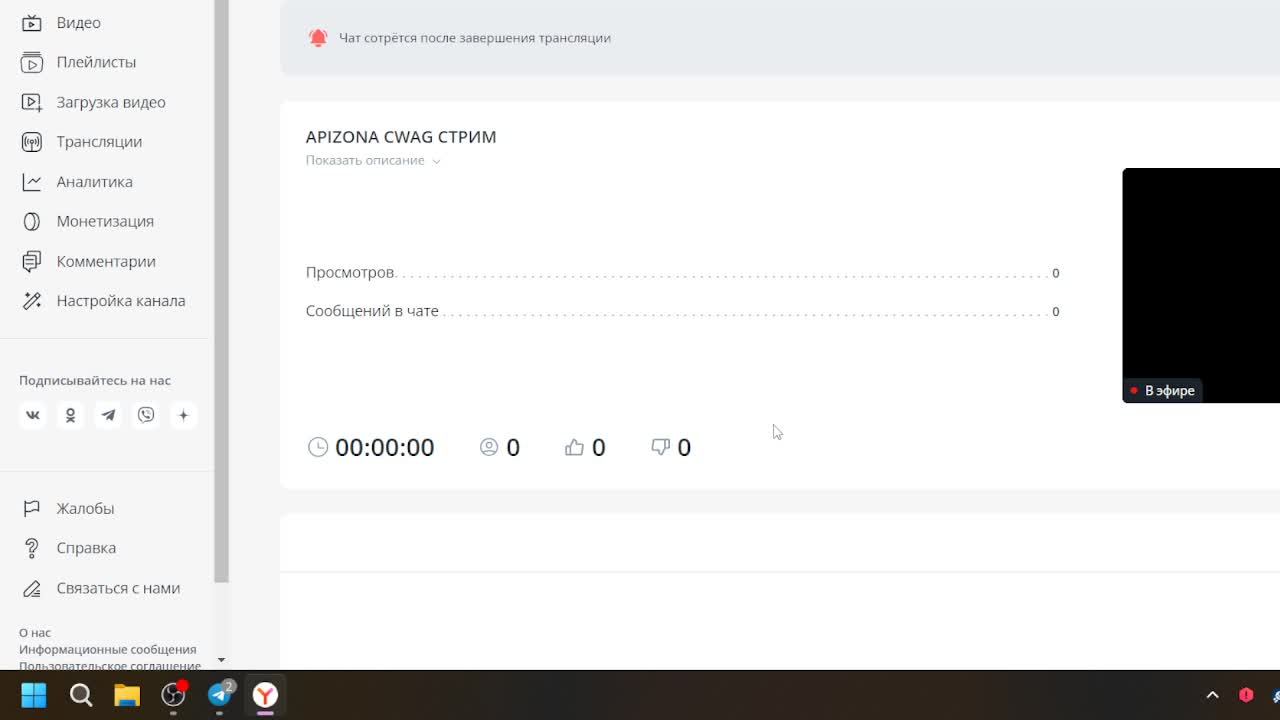Click the Монетизация coin icon
The image size is (1280, 720).
coord(32,221)
